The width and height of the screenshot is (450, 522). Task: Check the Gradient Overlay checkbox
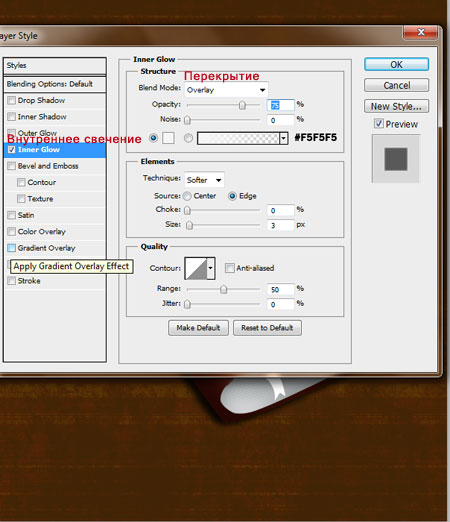(12, 248)
